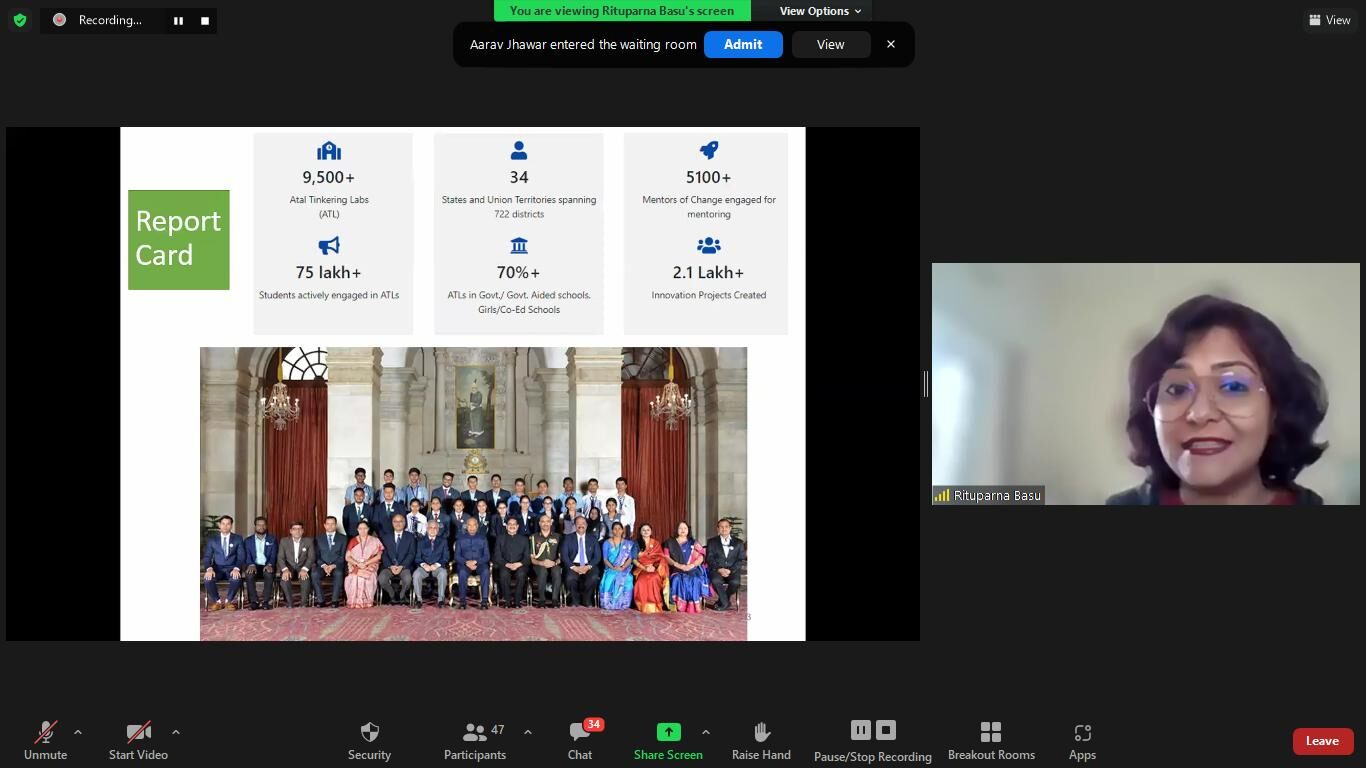This screenshot has width=1366, height=768.
Task: Start Video from the camera button
Action: coord(138,741)
